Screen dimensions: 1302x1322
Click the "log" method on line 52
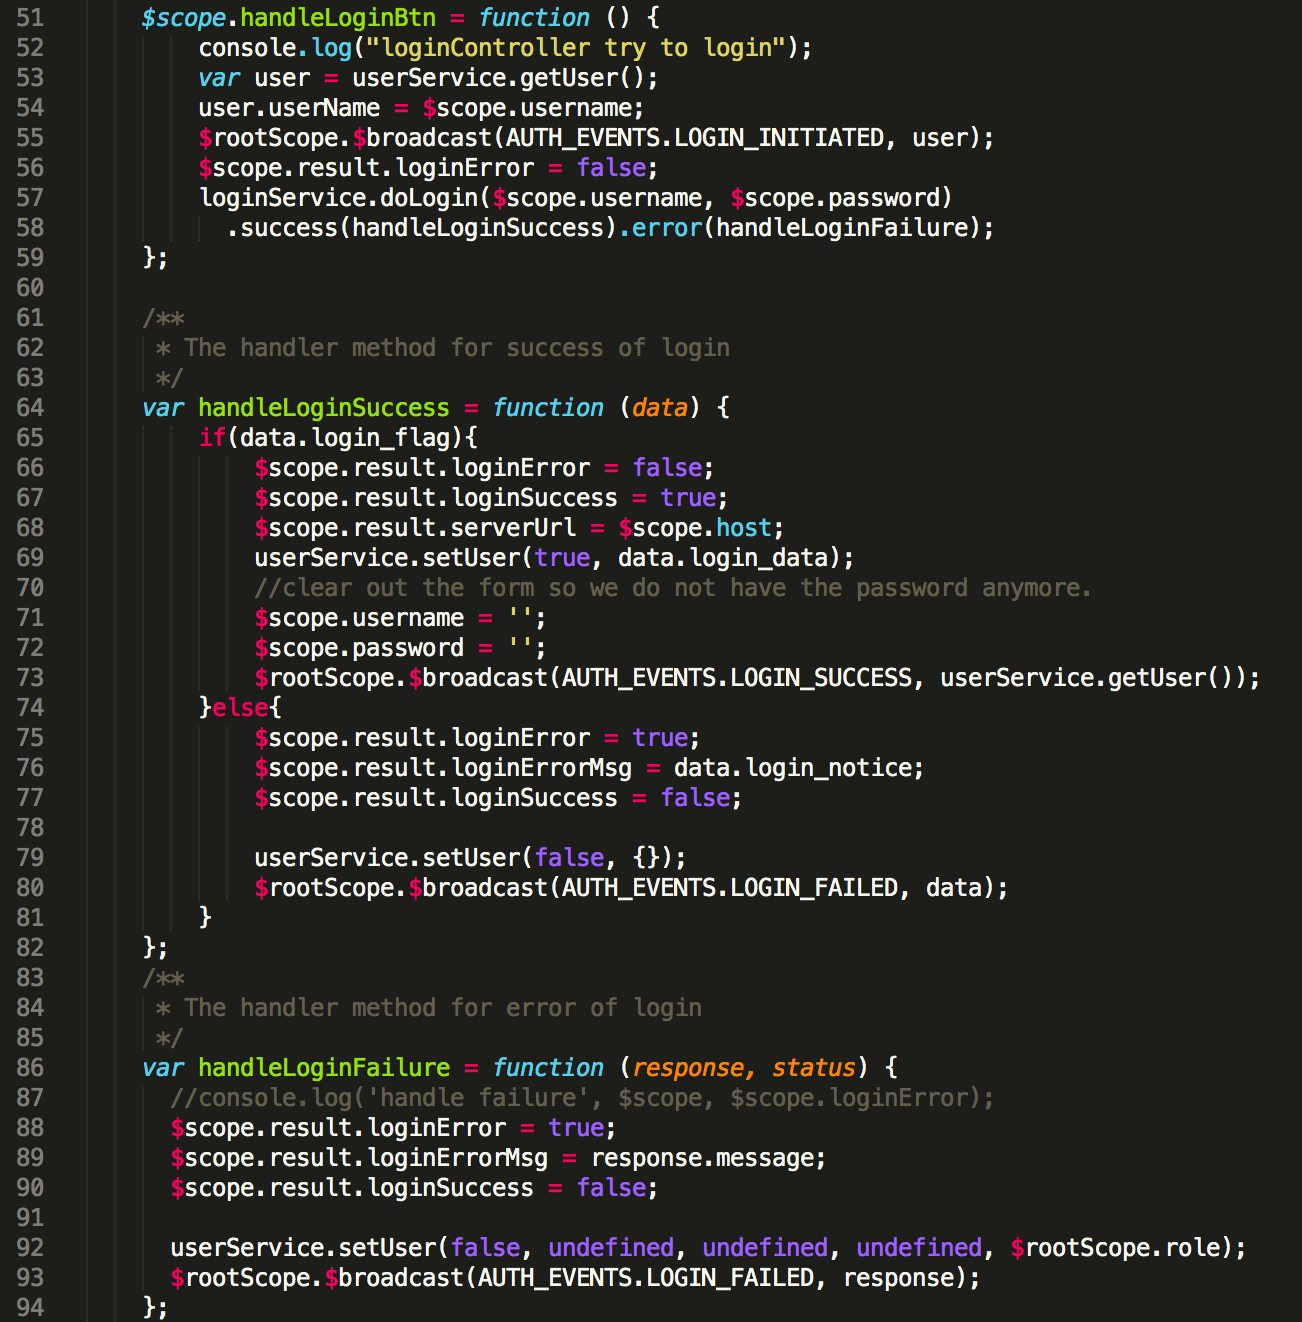point(332,48)
